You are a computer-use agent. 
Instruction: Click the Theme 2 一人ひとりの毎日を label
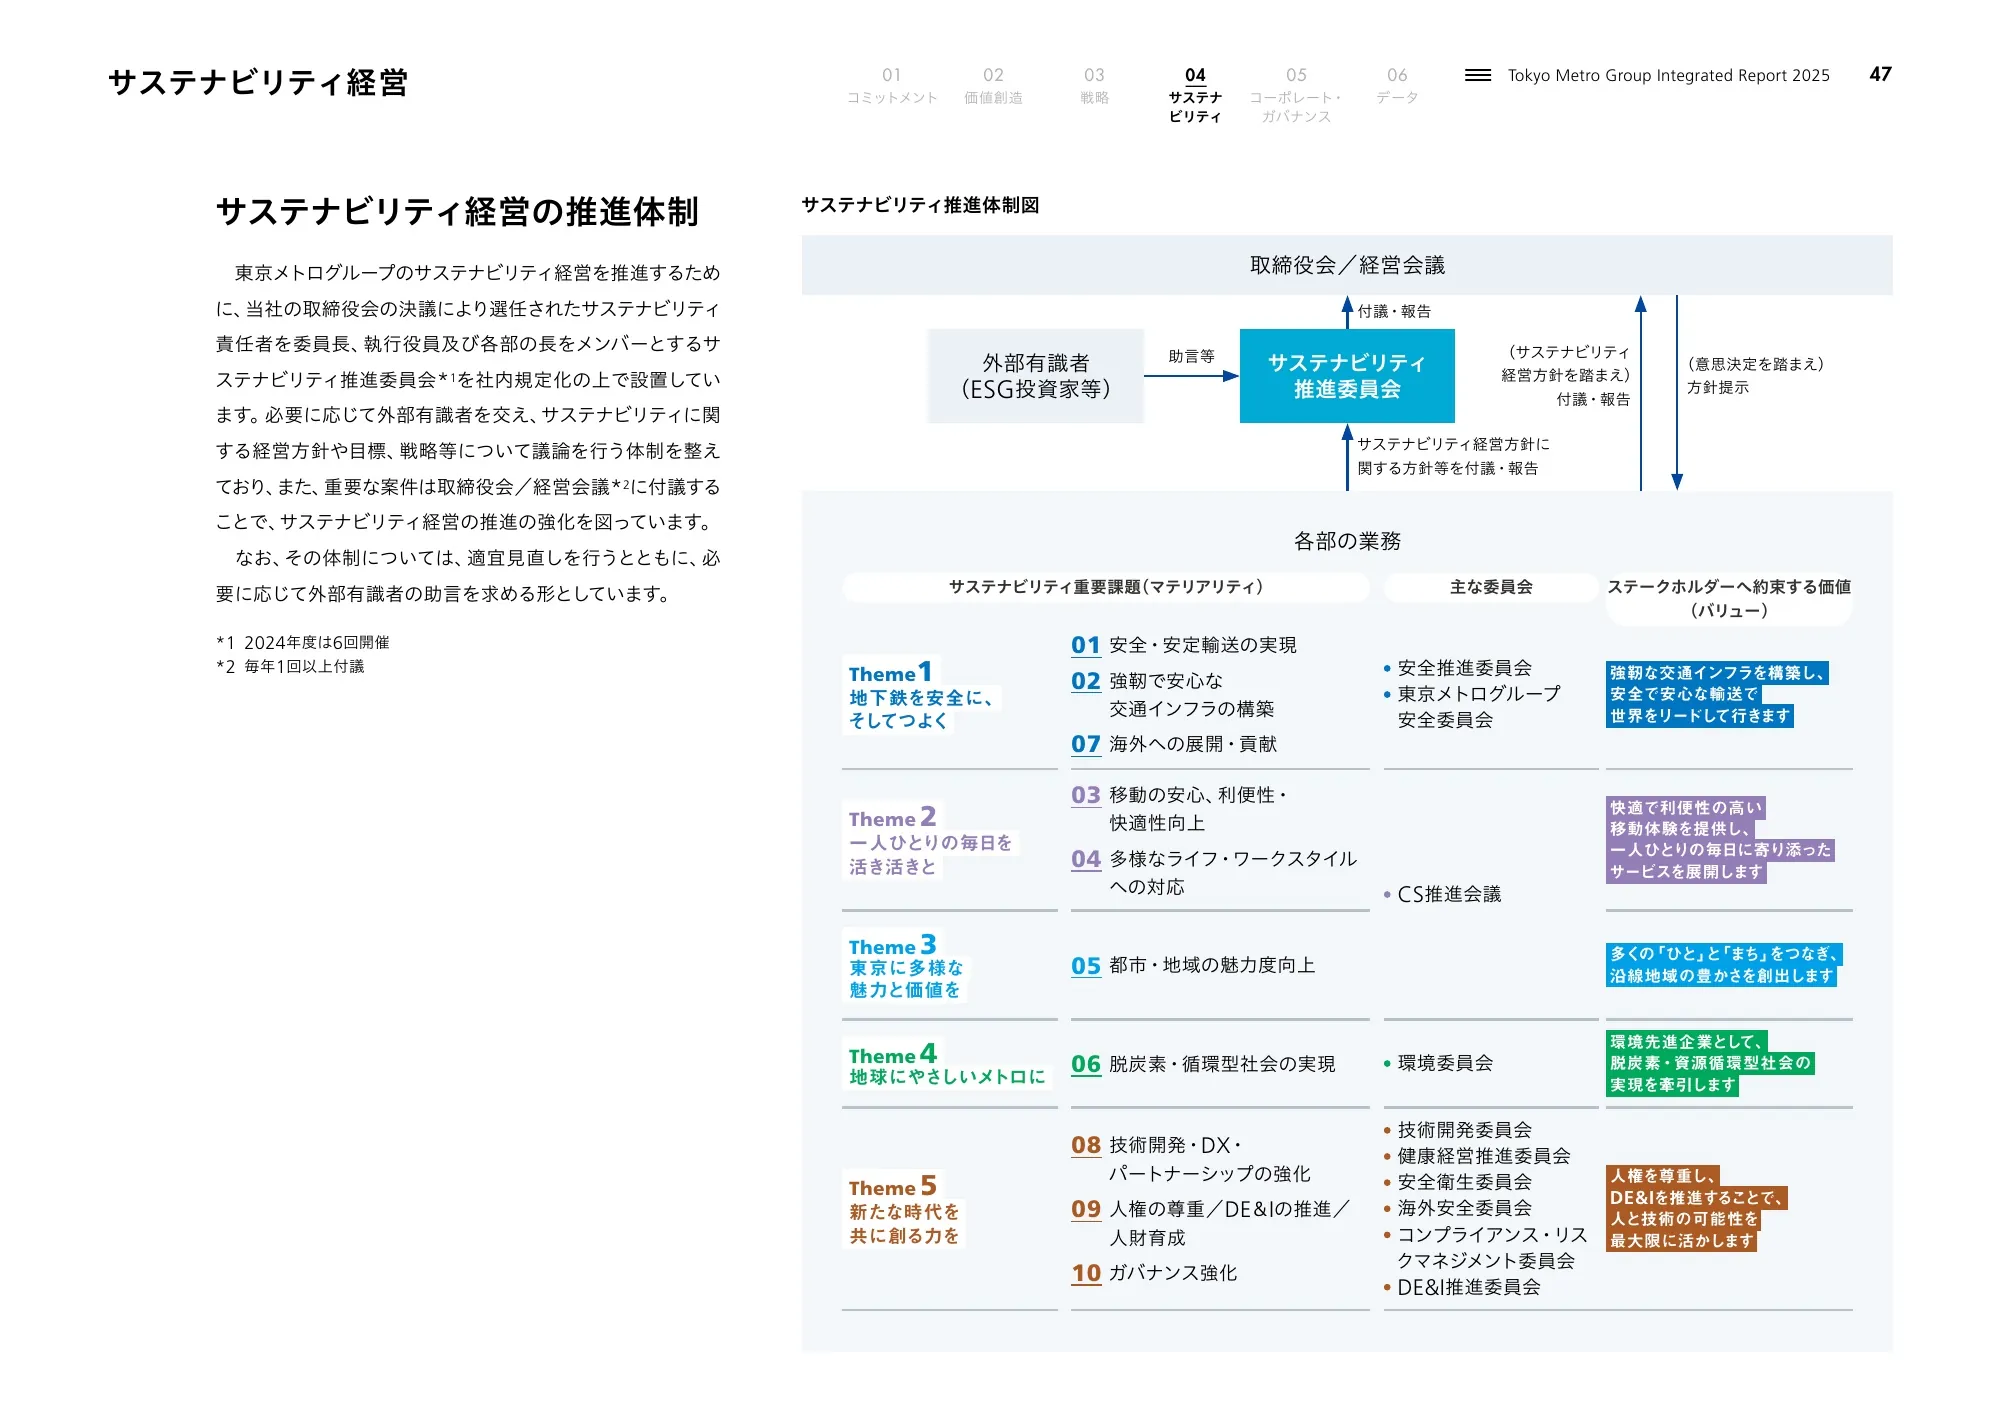[930, 841]
